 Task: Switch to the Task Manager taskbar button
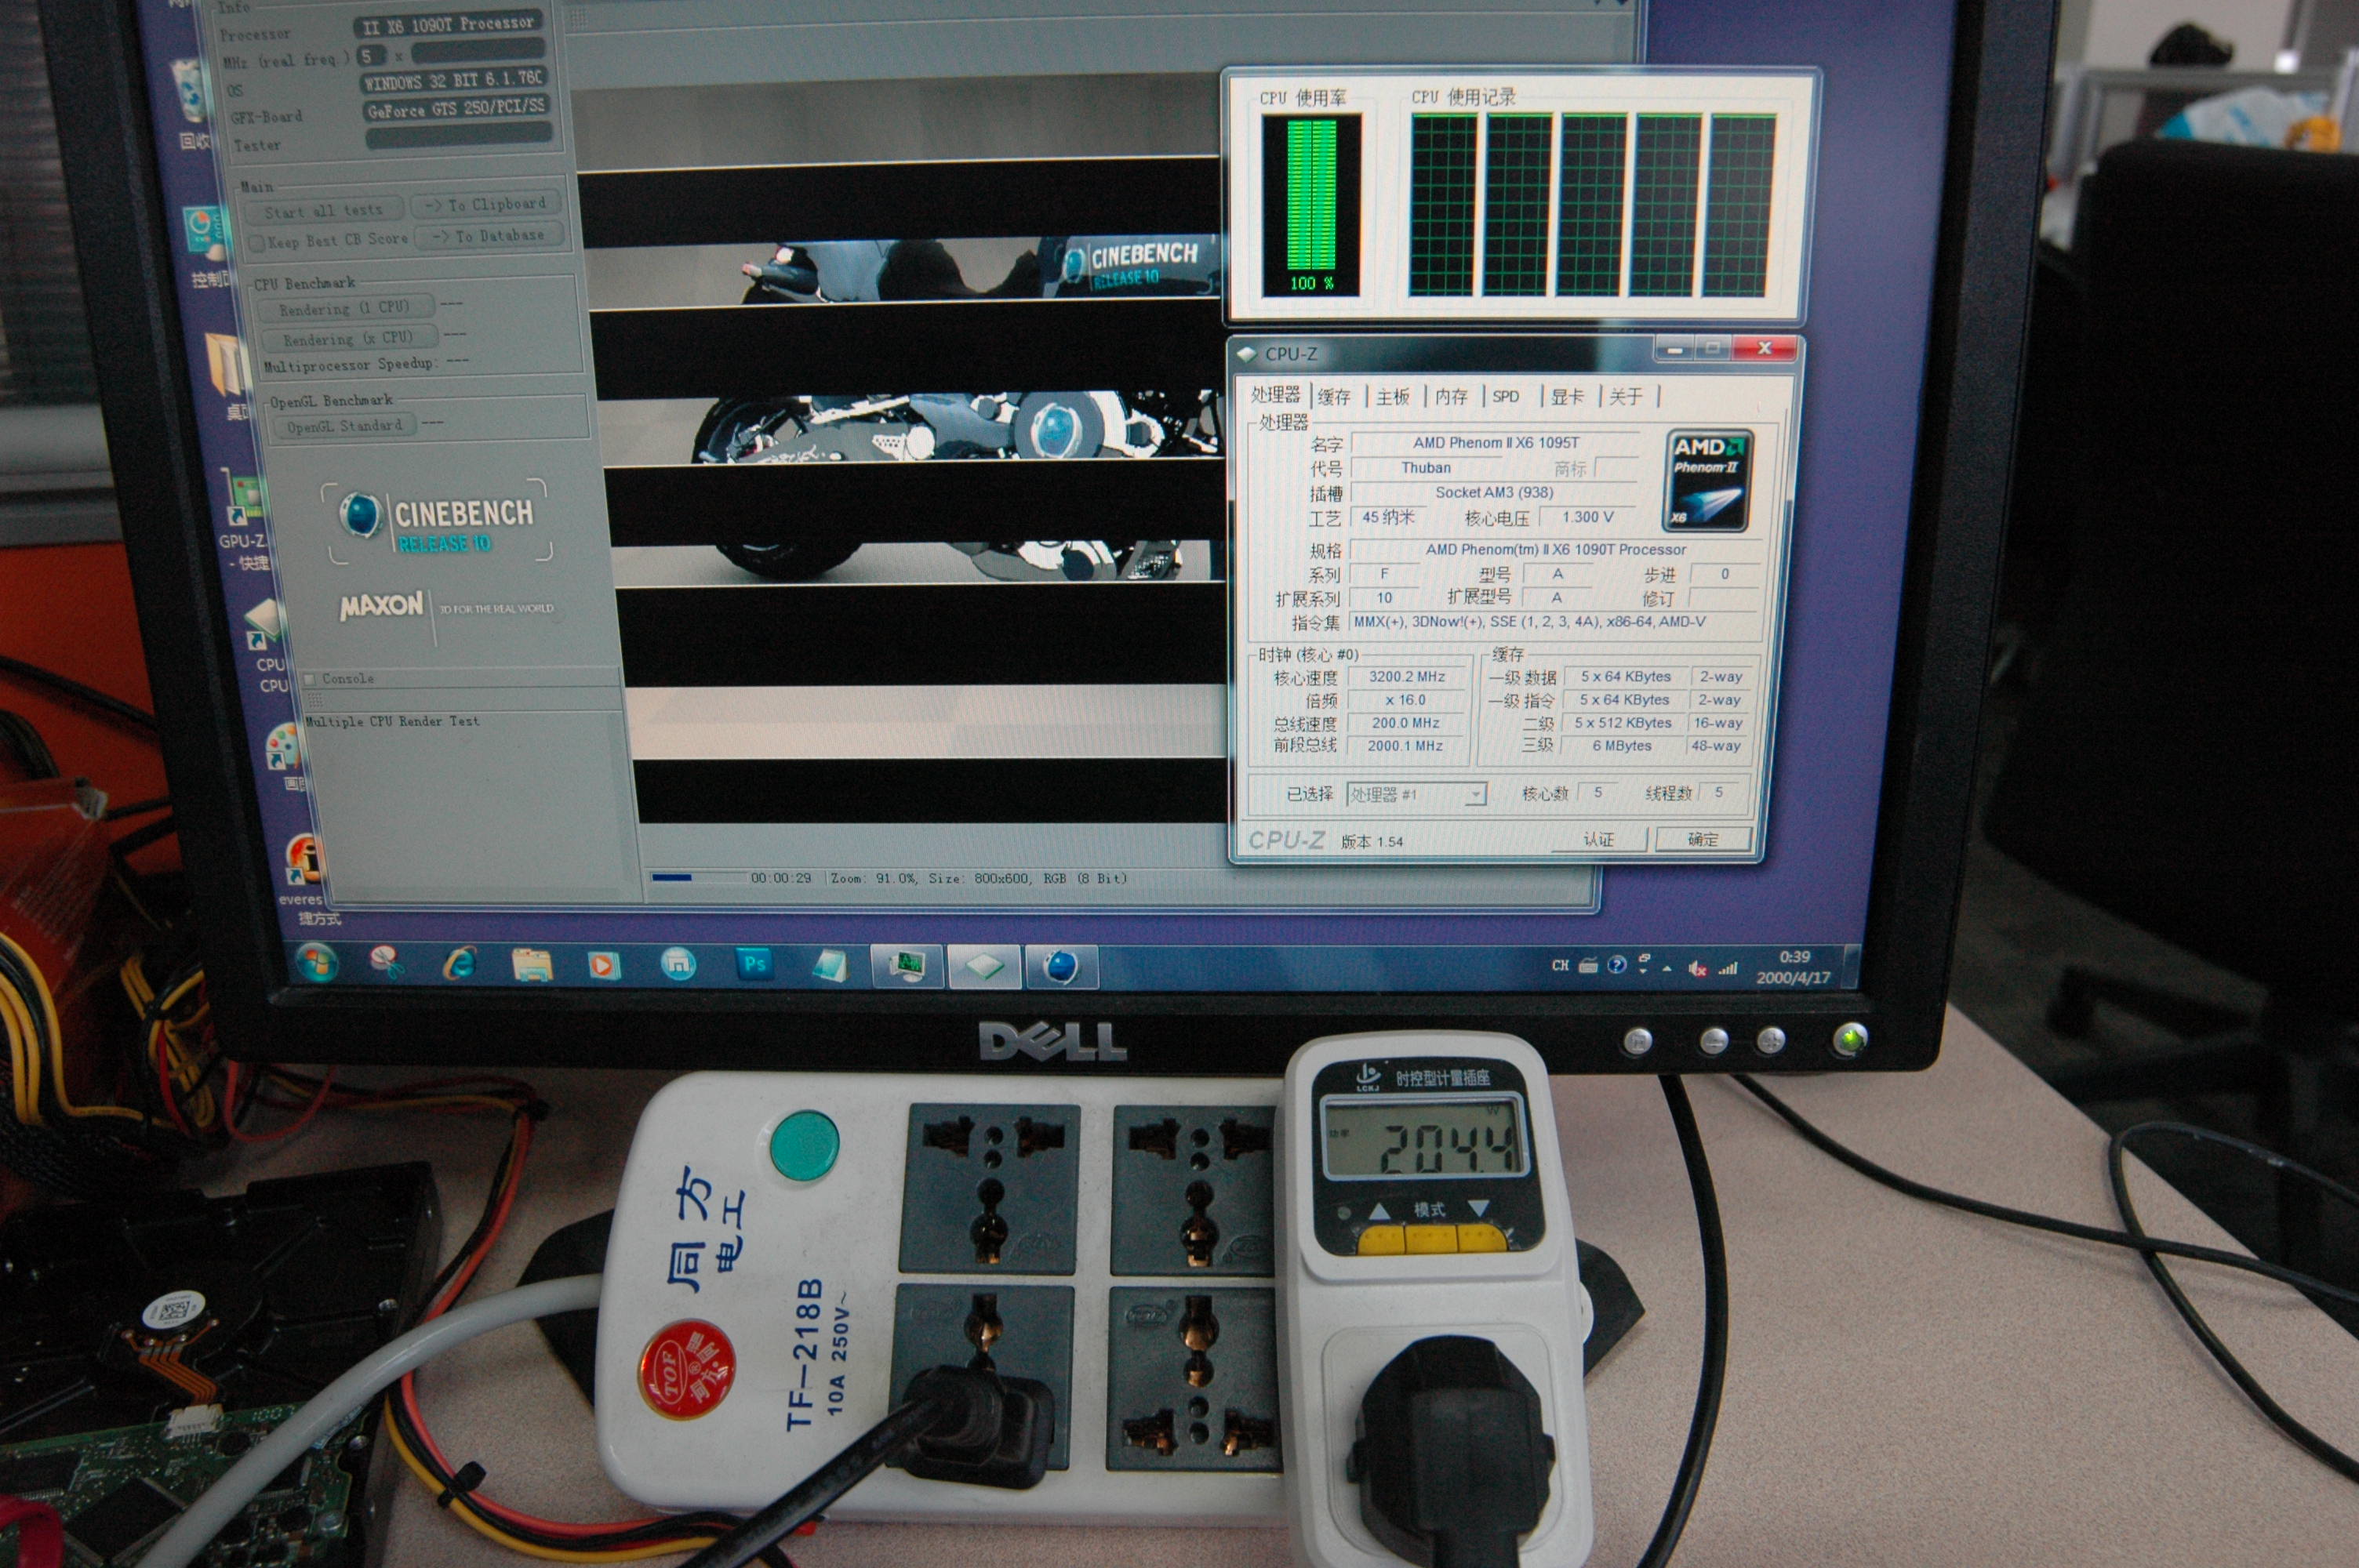(x=907, y=965)
